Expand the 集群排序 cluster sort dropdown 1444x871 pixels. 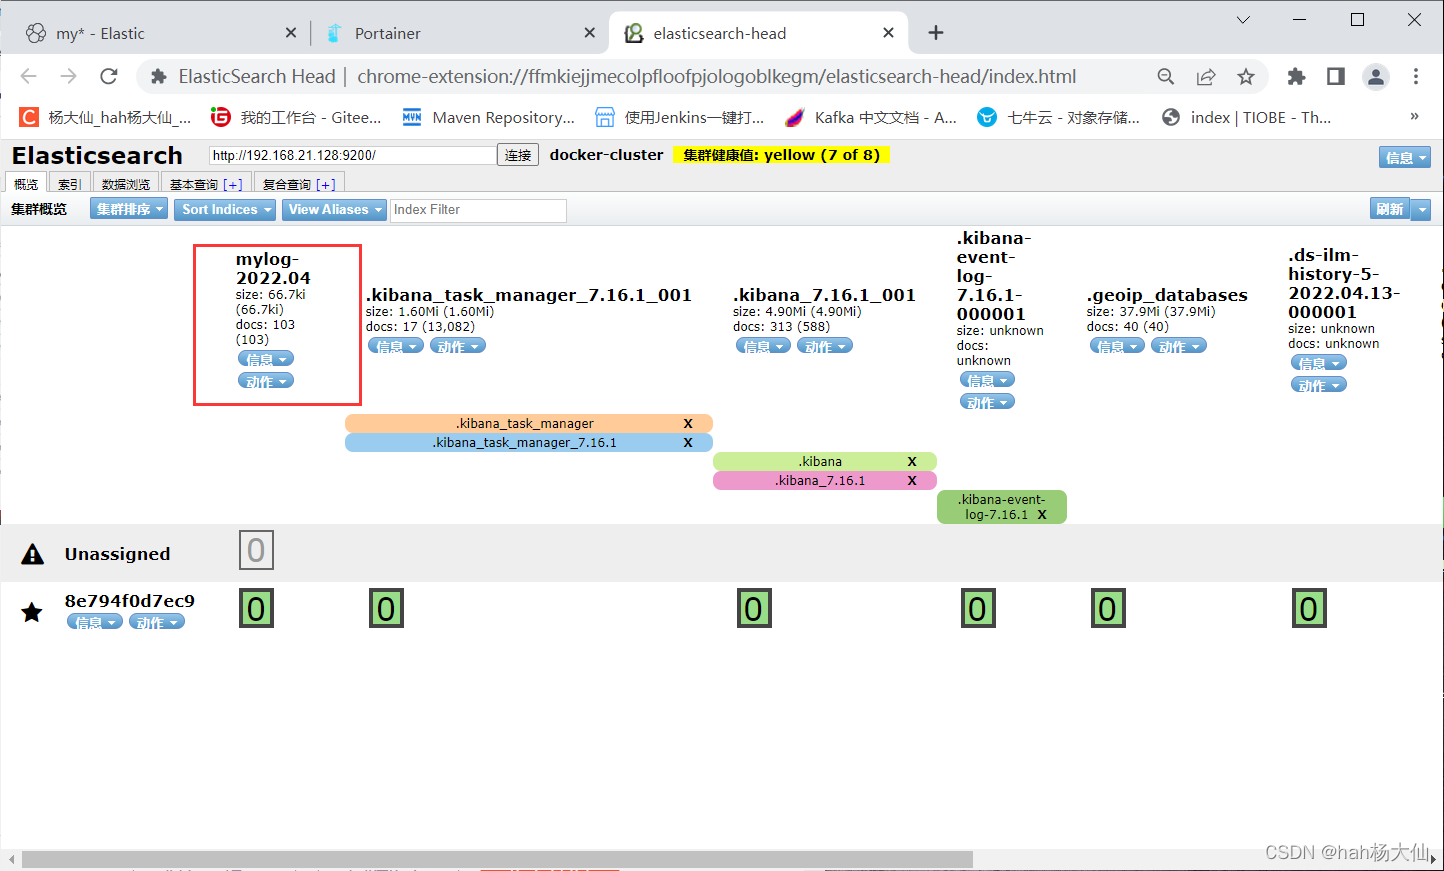(129, 209)
